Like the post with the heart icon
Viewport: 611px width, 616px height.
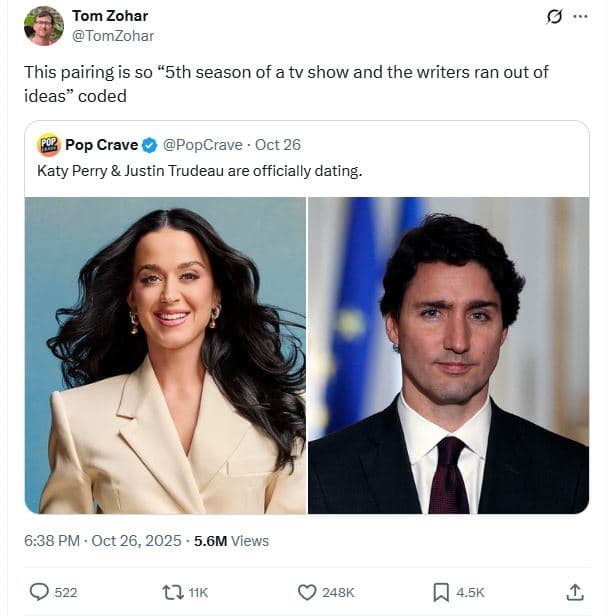[x=309, y=592]
